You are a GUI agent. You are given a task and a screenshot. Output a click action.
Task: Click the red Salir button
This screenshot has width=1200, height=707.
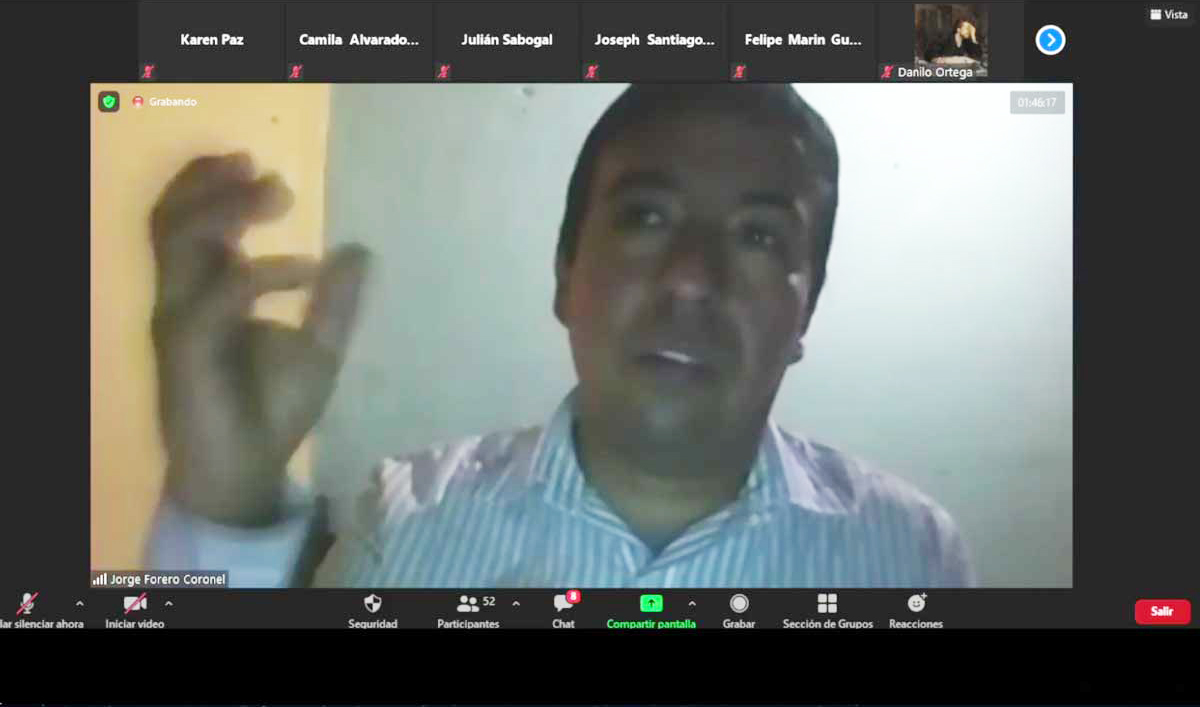tap(1162, 612)
